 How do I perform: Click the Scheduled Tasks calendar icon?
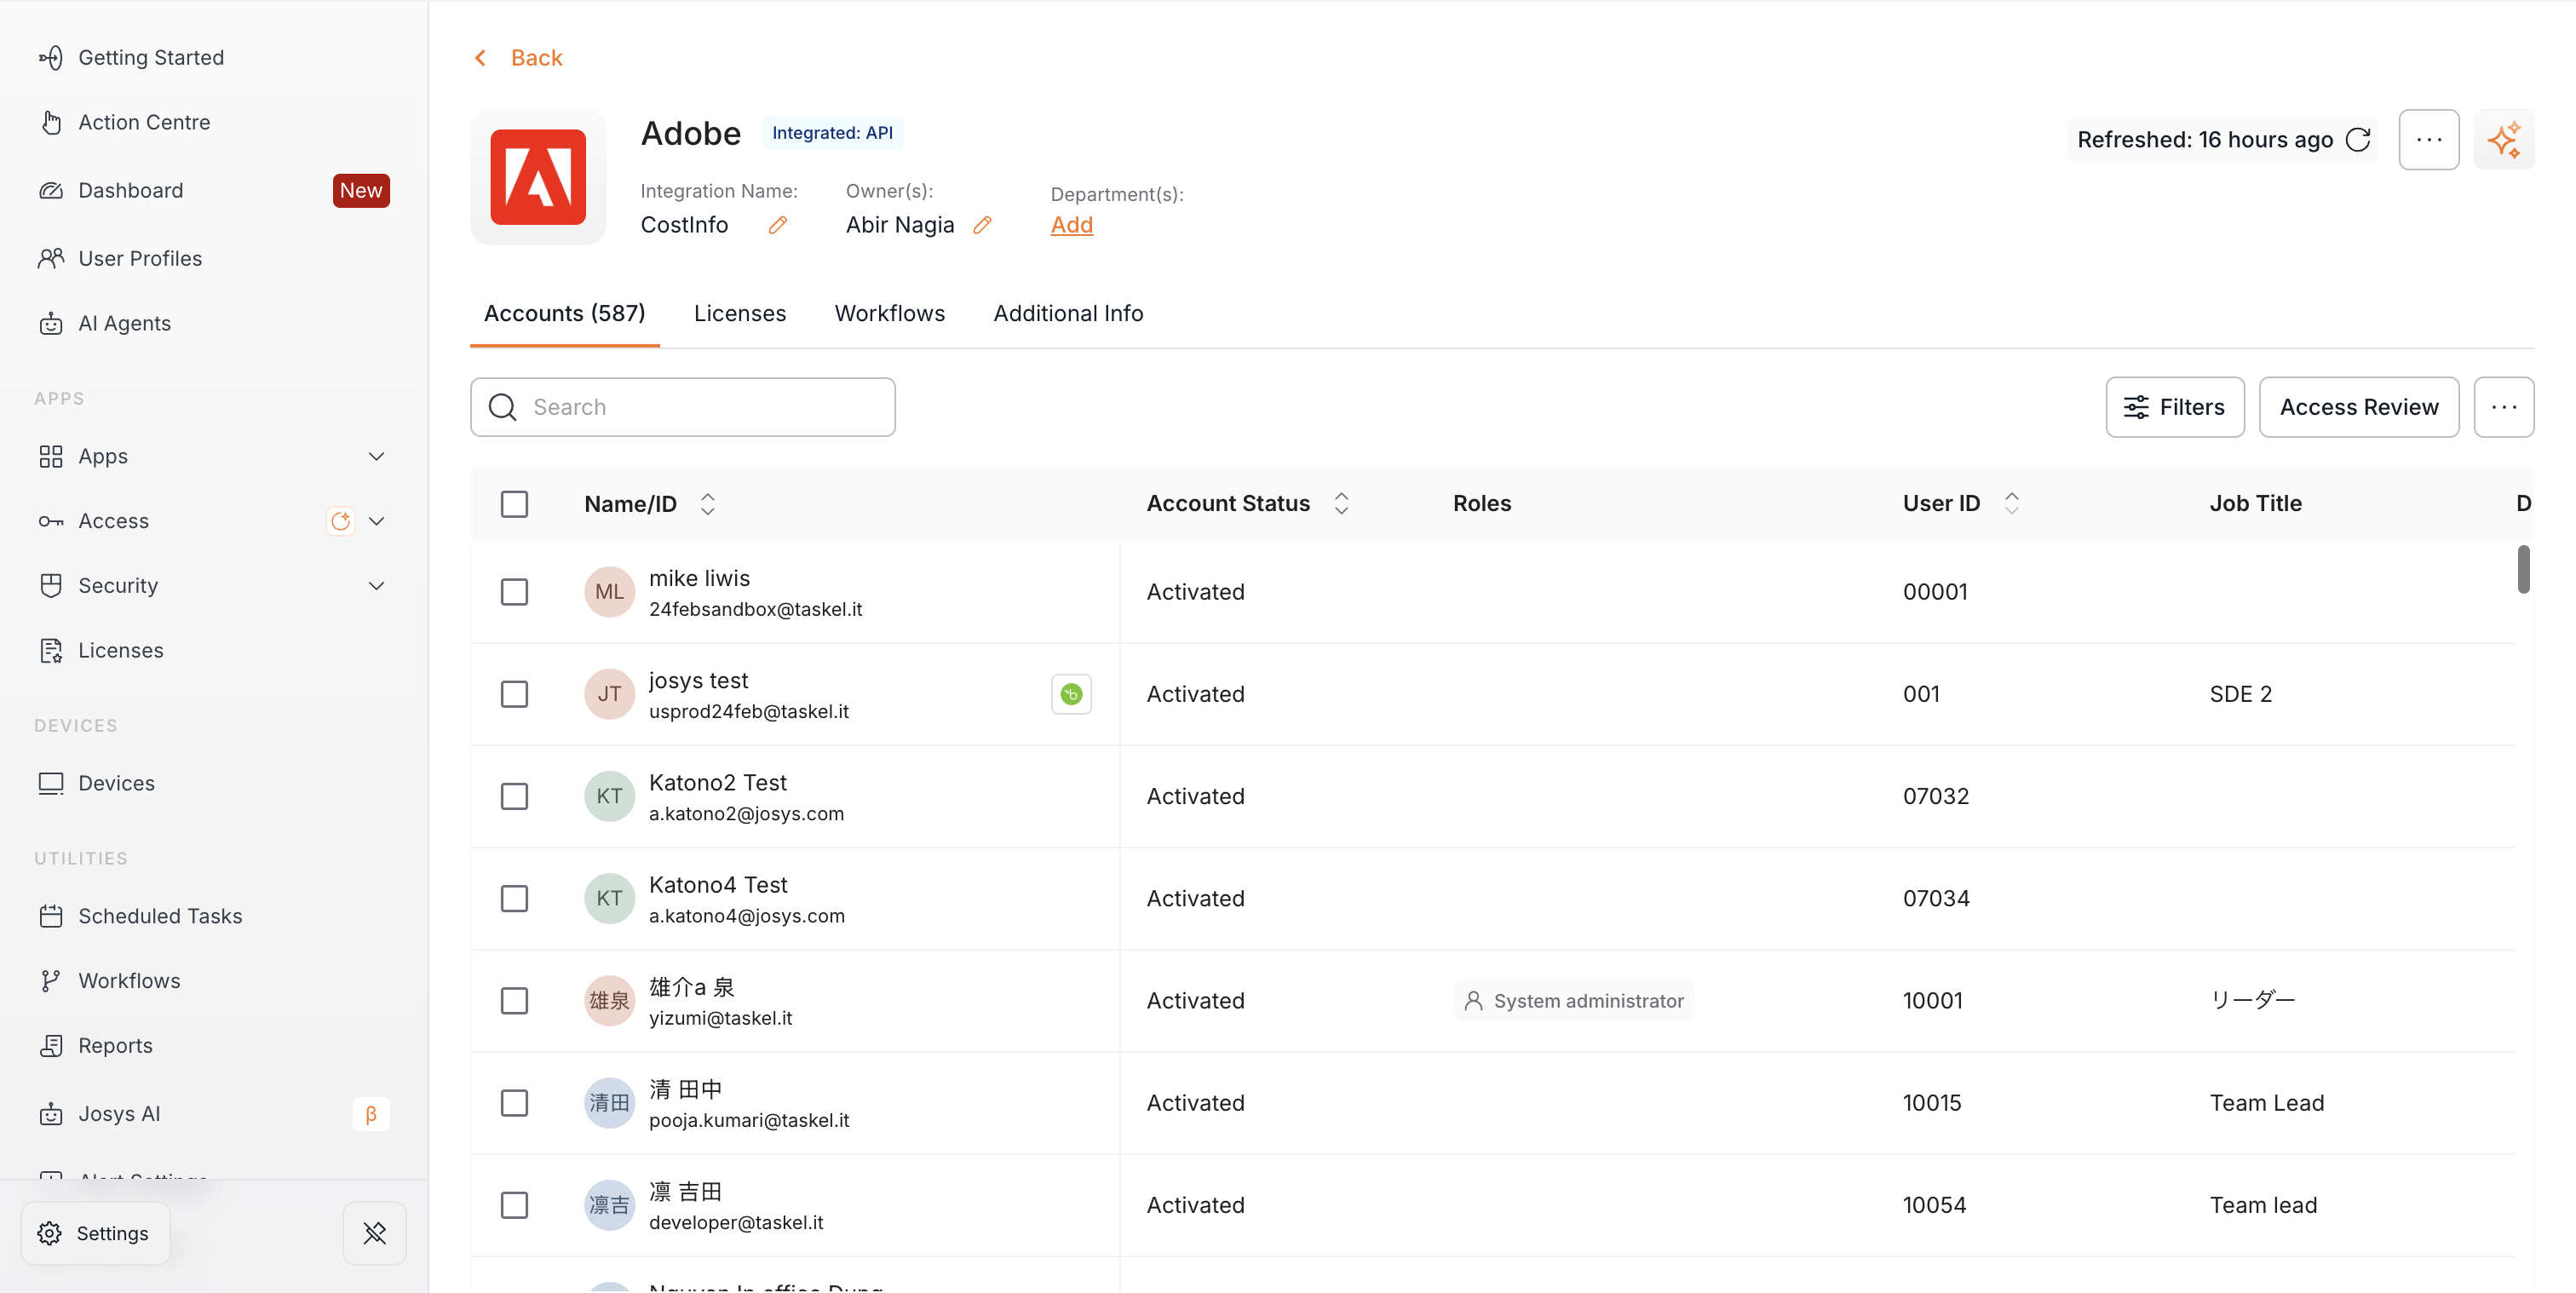(x=51, y=916)
